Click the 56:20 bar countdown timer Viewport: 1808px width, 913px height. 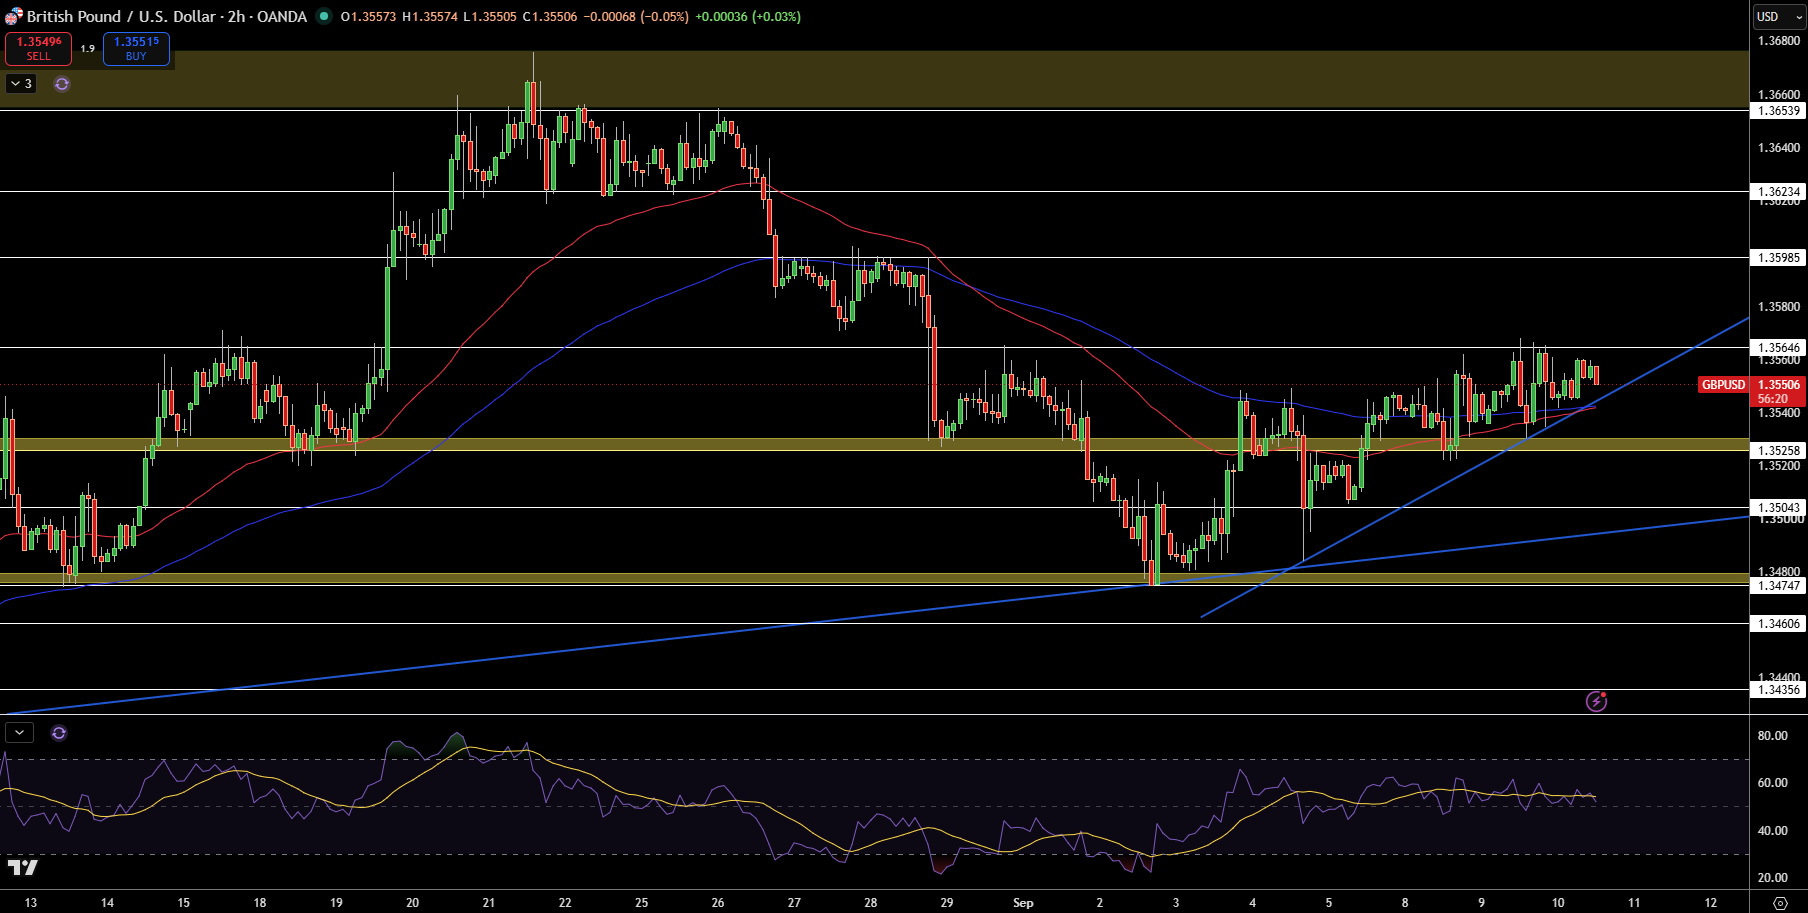[1773, 399]
